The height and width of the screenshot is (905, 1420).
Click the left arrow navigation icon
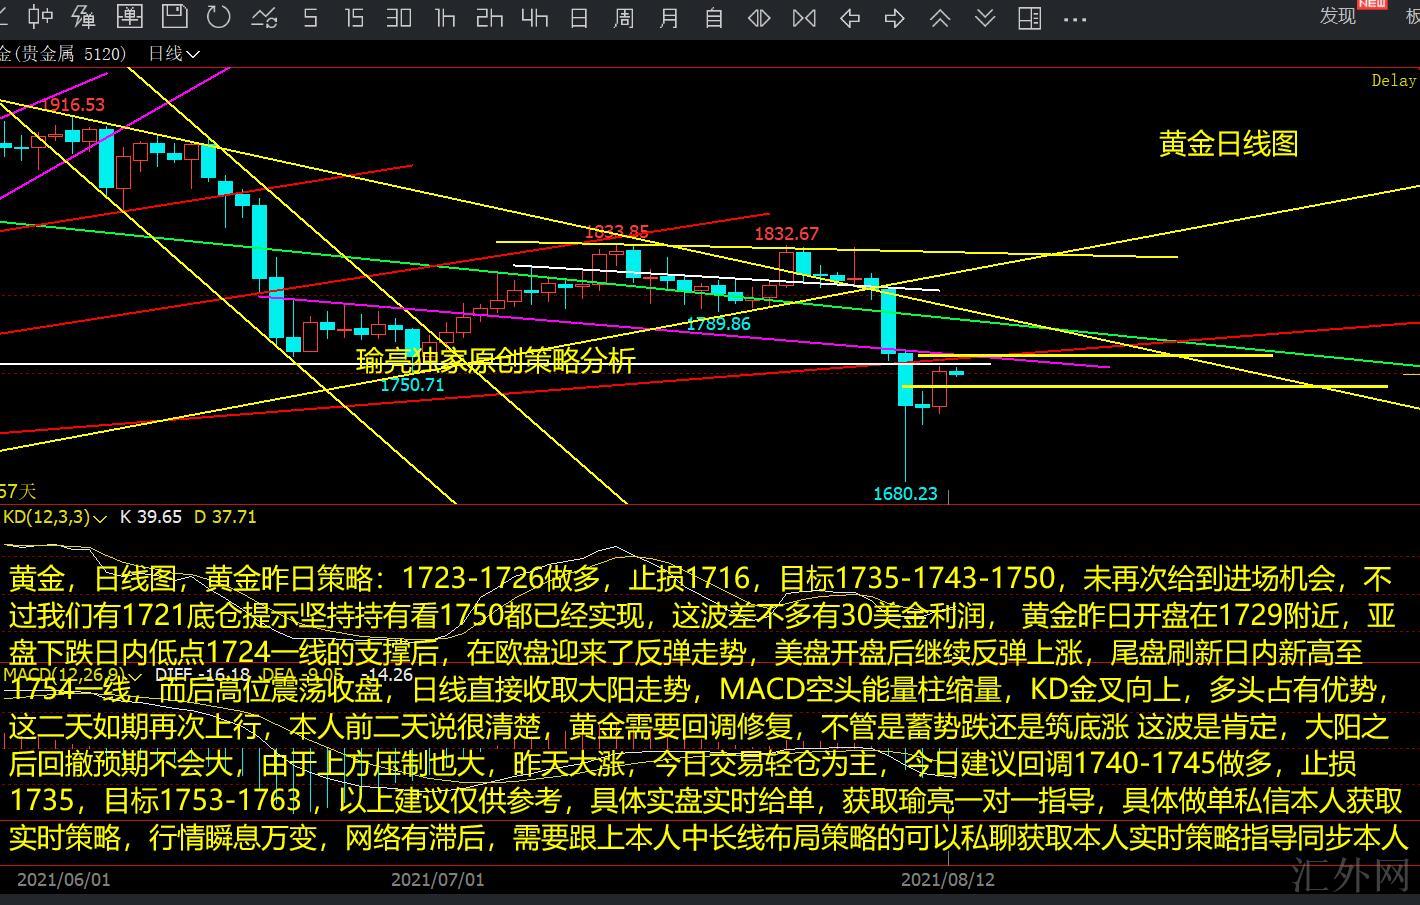pos(850,18)
